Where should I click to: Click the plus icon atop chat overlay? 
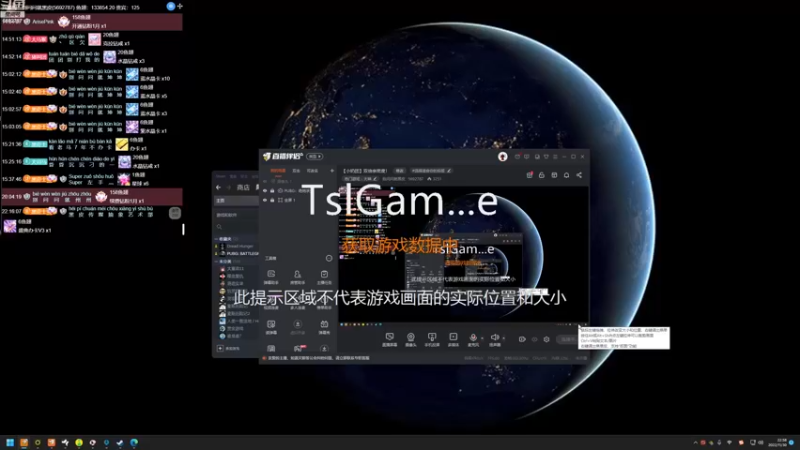[180, 6]
